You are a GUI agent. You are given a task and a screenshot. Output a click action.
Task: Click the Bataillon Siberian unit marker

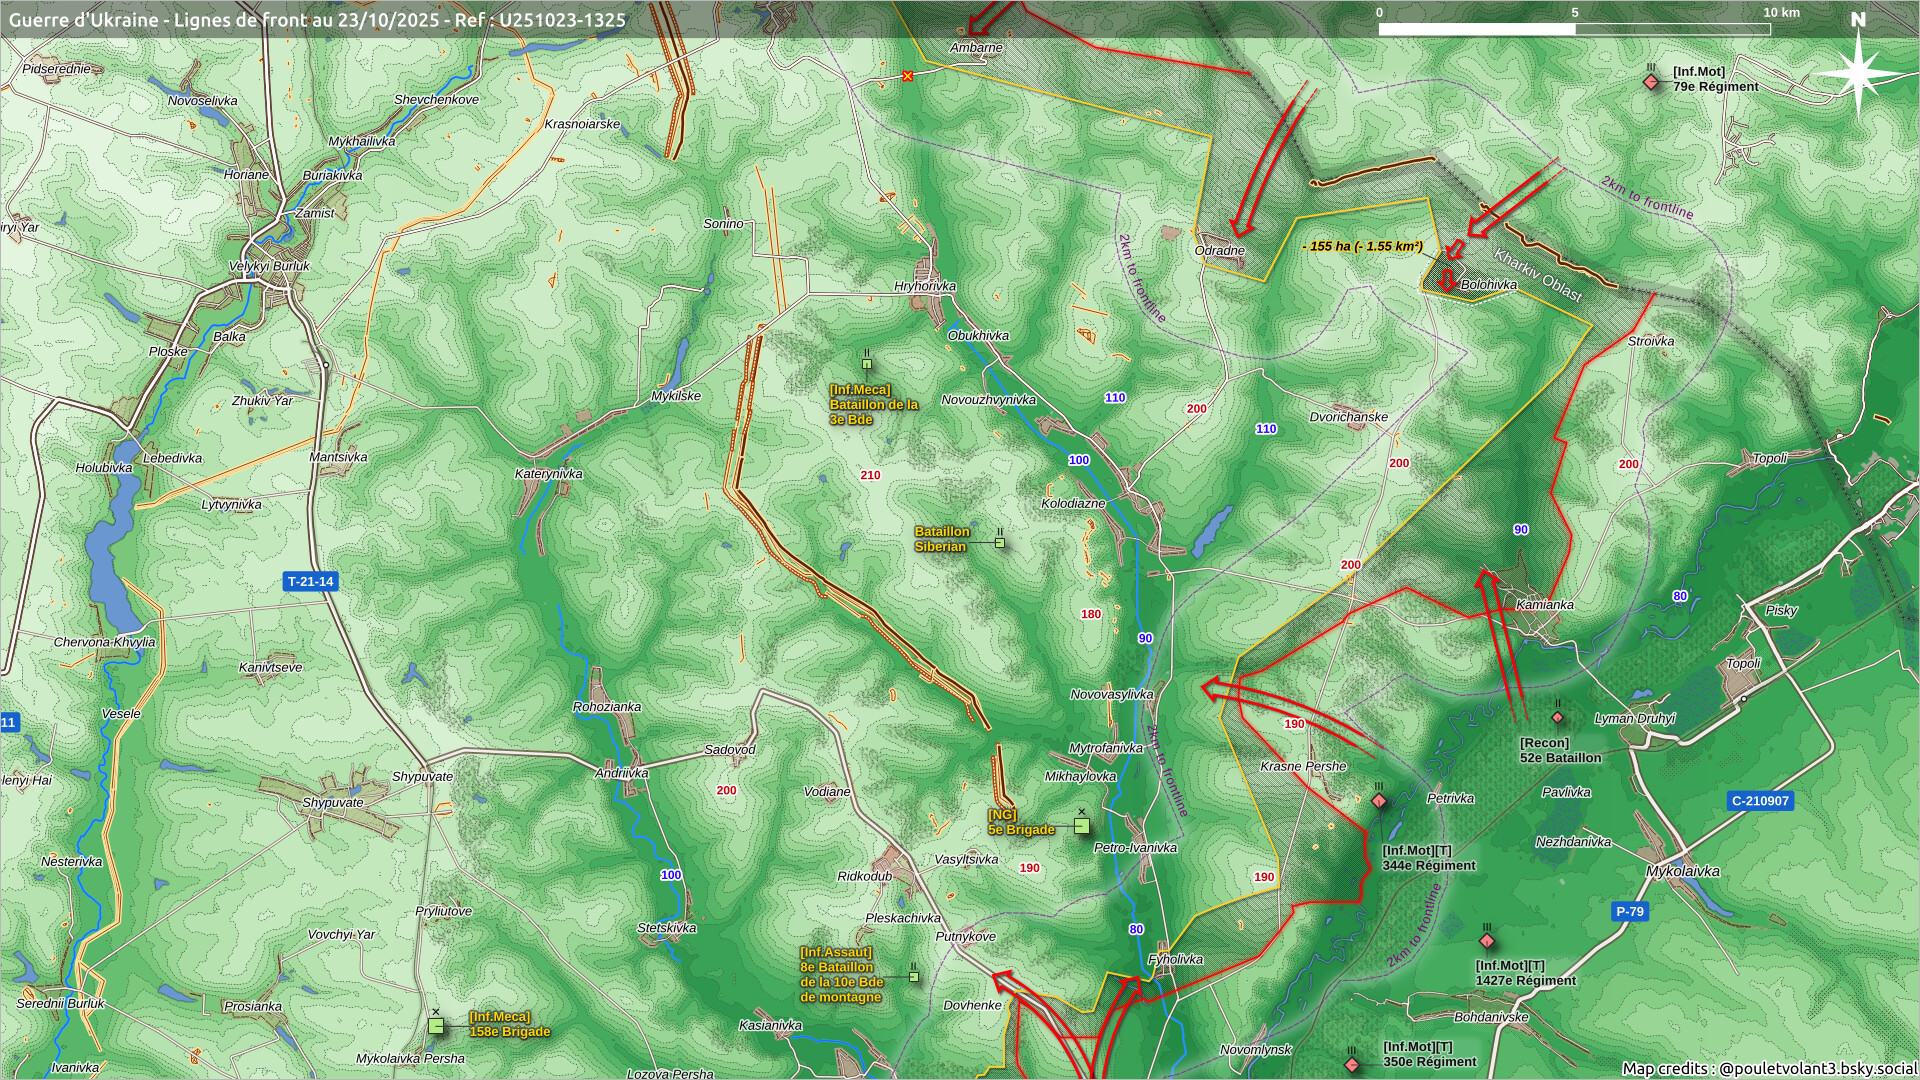pyautogui.click(x=999, y=542)
